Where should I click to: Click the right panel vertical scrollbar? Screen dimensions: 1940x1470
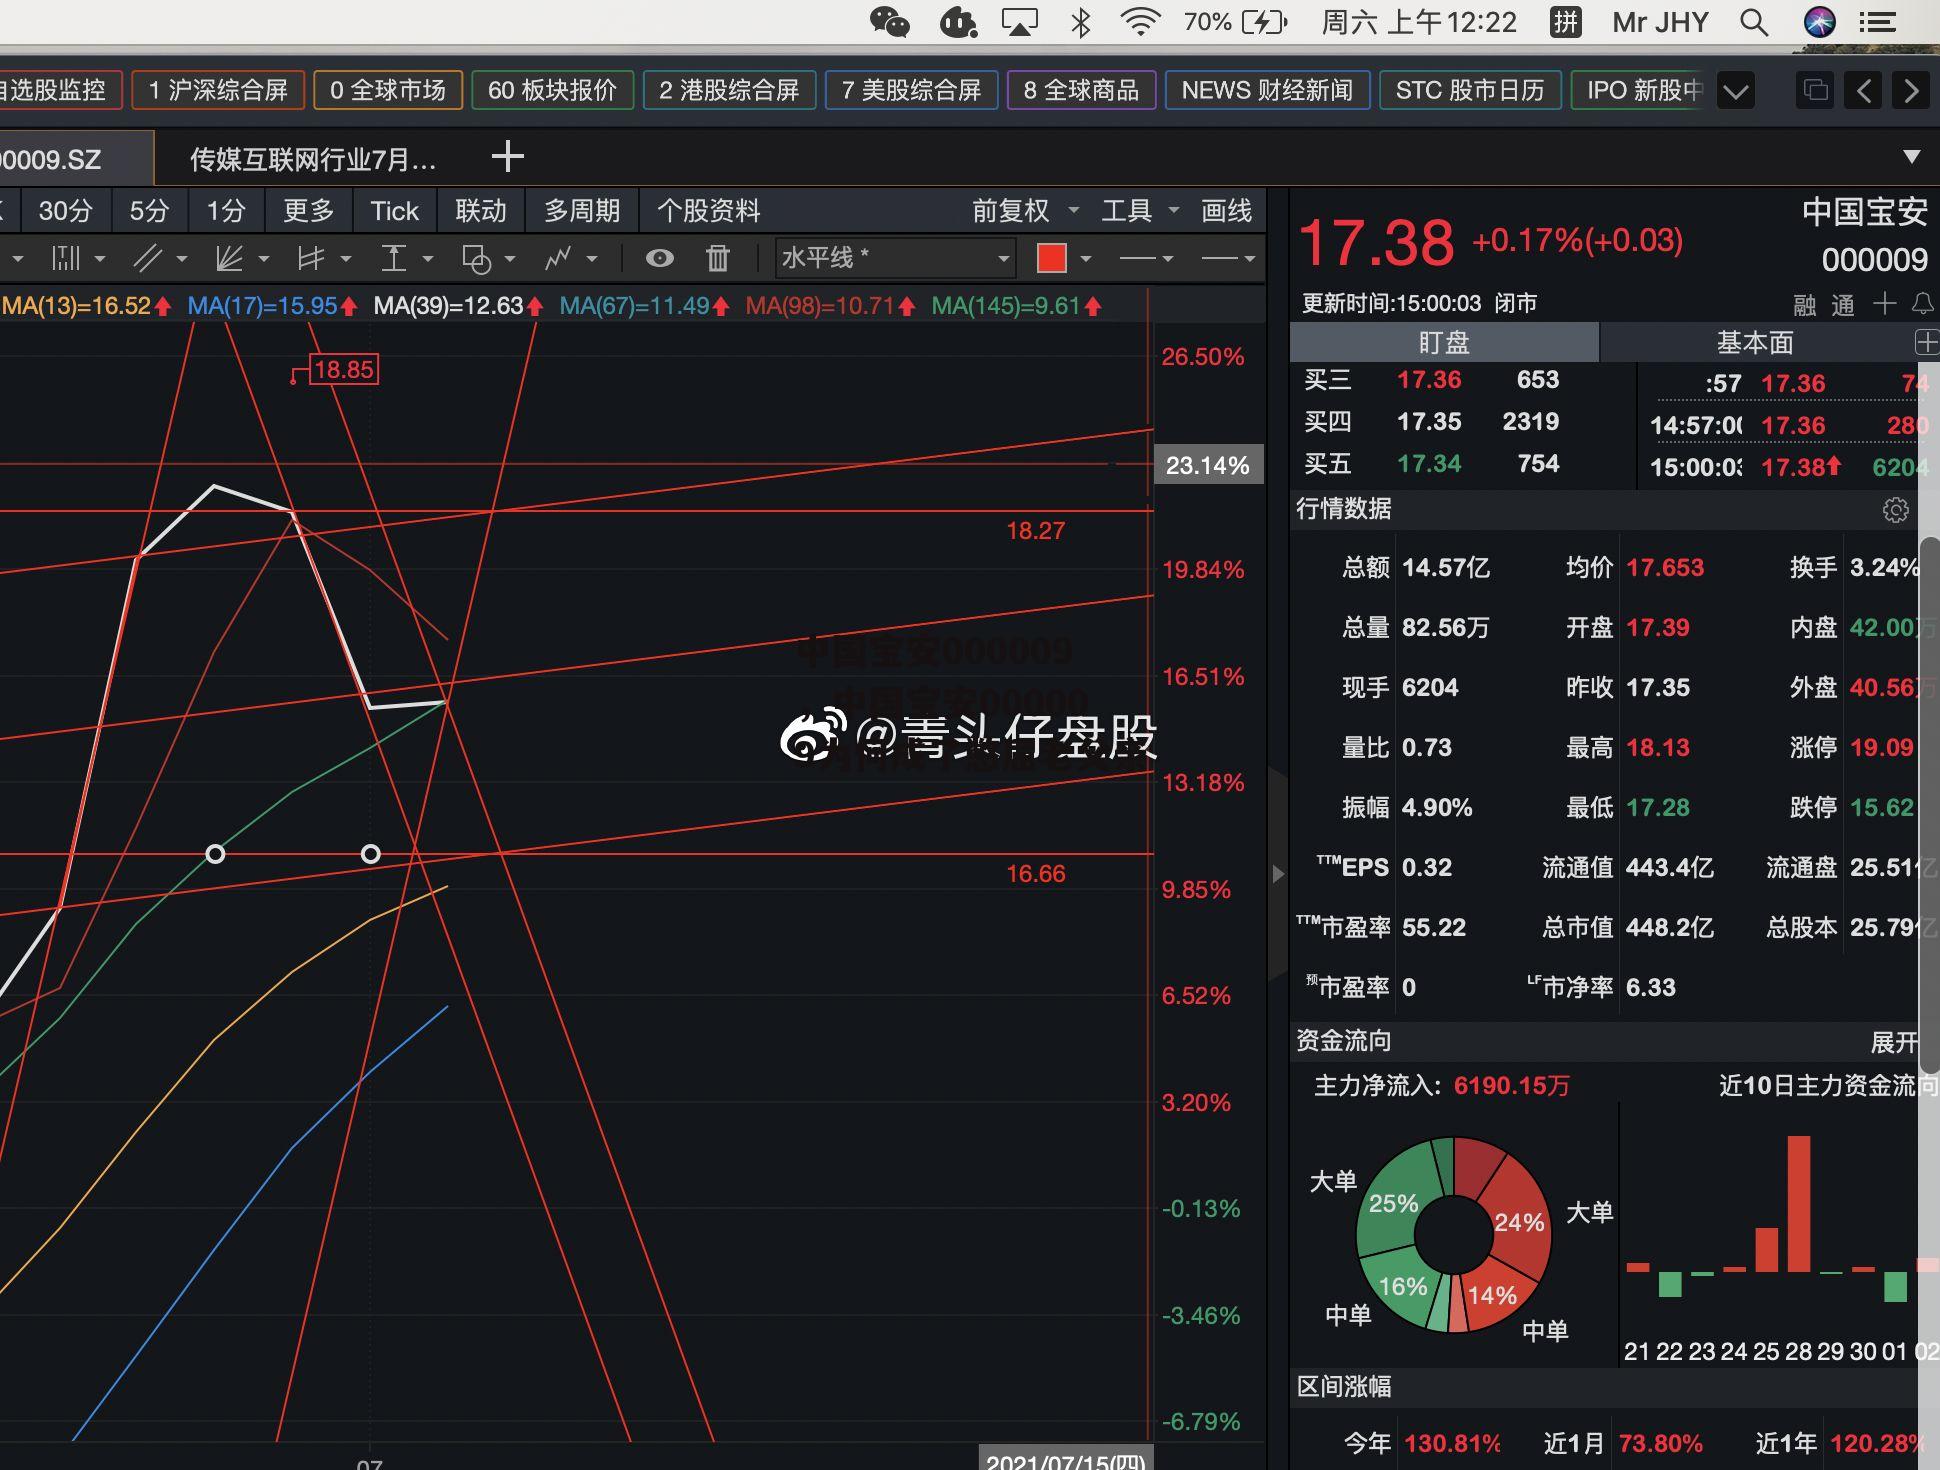(1929, 805)
